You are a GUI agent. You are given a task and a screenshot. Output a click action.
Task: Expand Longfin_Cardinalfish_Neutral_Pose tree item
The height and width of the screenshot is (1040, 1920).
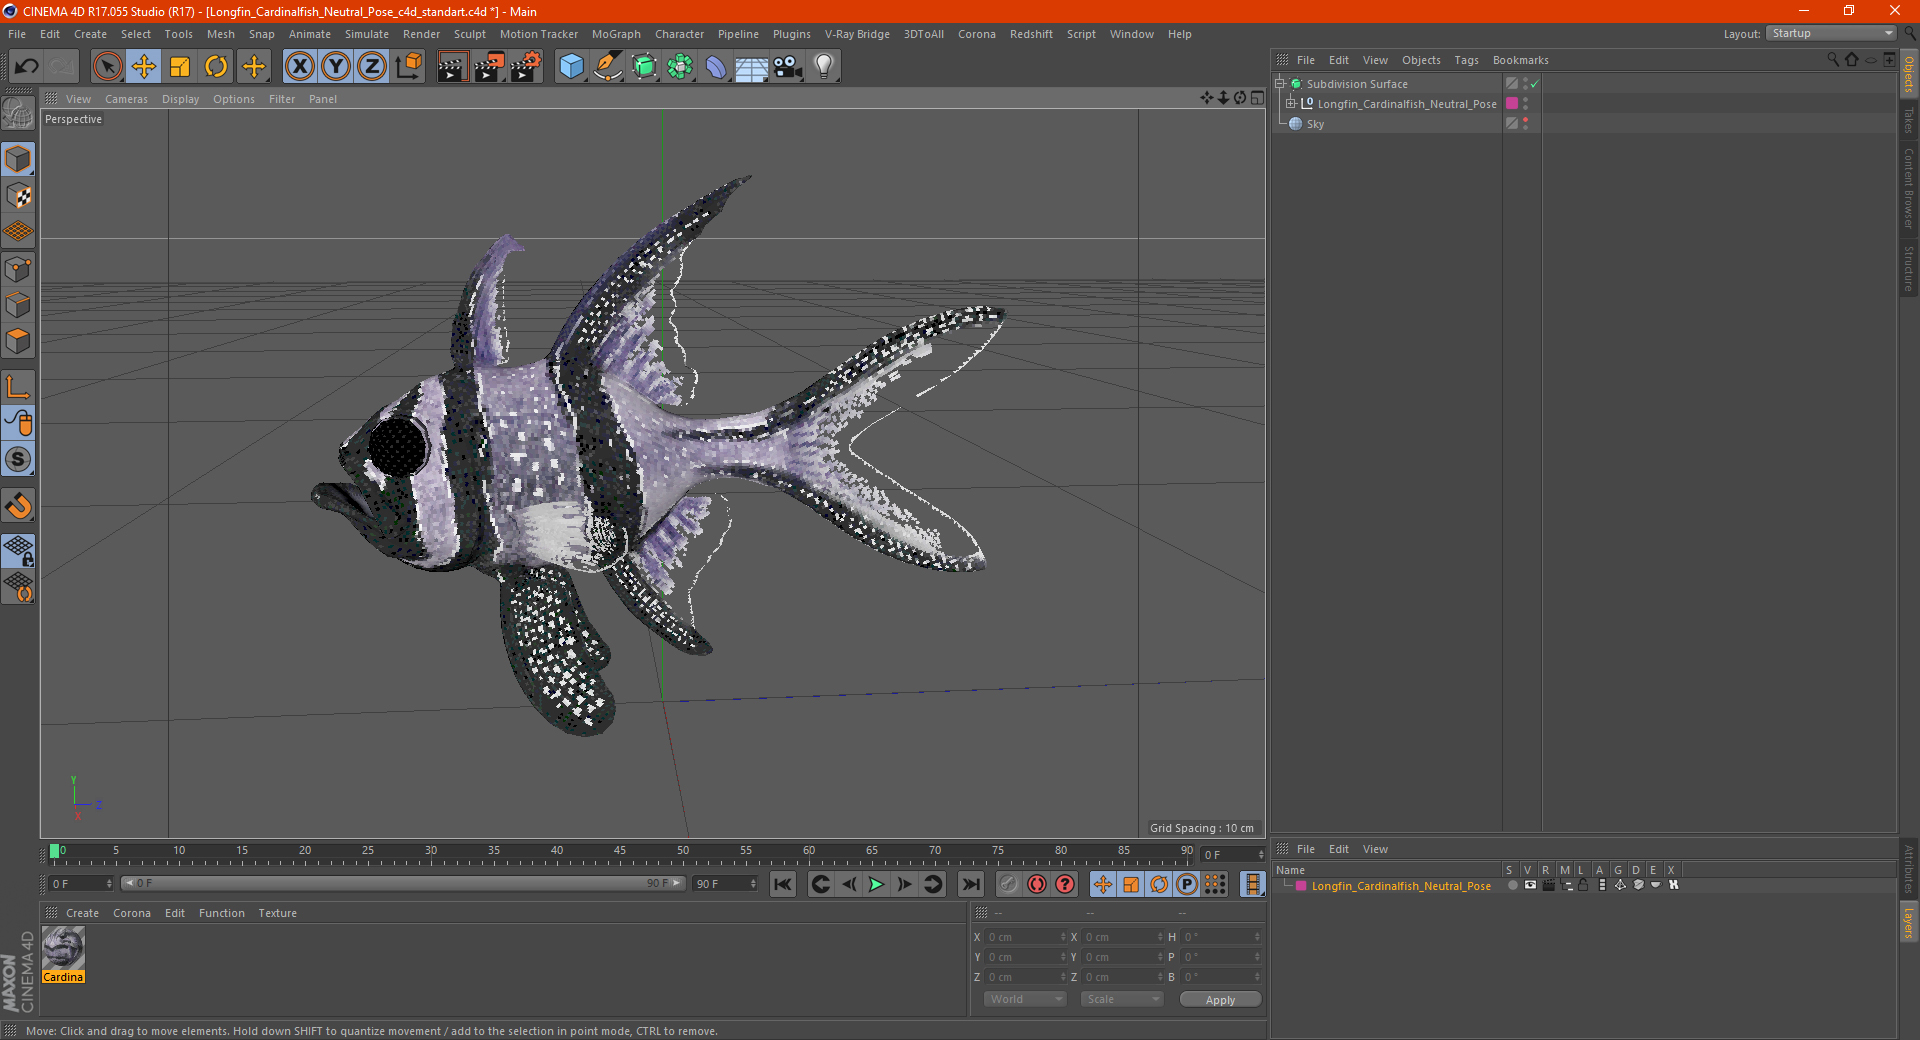[1291, 103]
